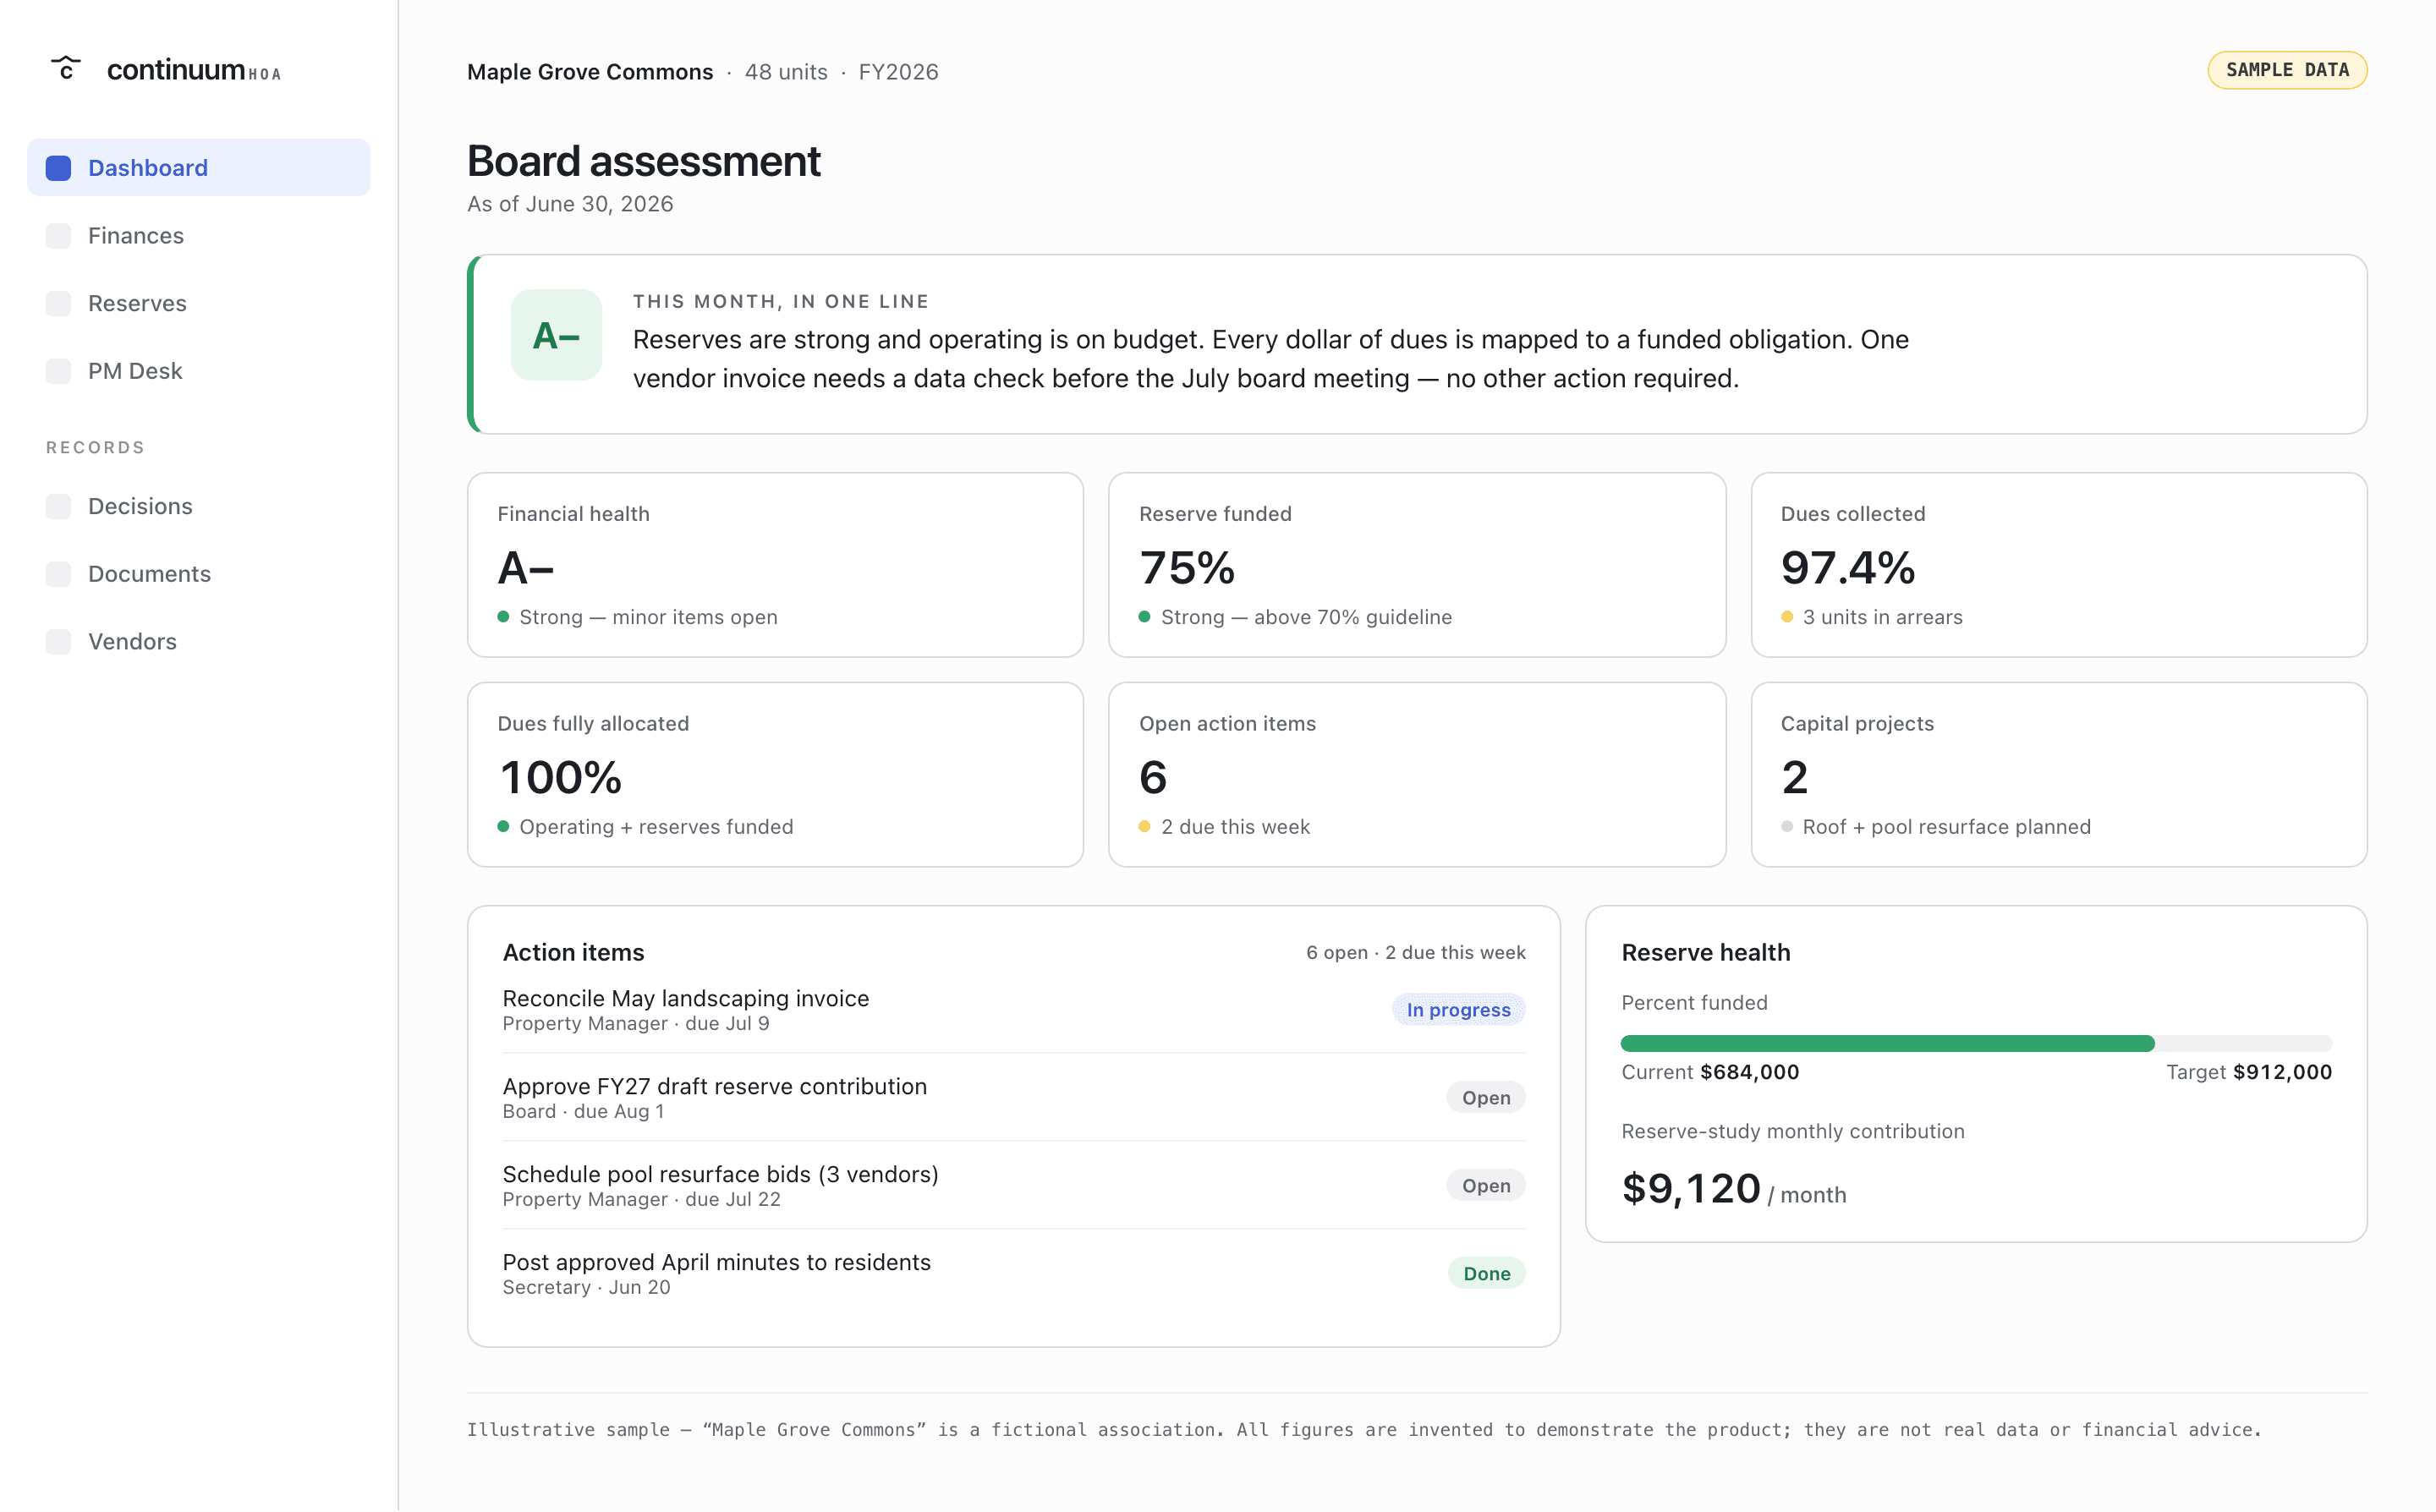Click the Illustrative sample disclaimer footer
This screenshot has width=2436, height=1512.
[1364, 1430]
